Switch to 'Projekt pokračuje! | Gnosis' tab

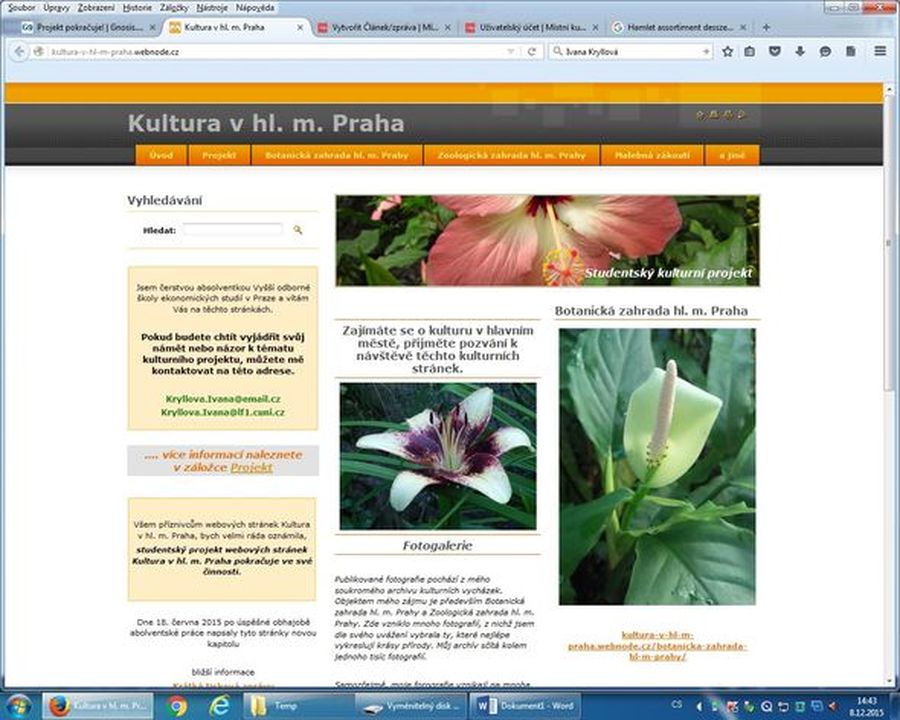[x=86, y=27]
